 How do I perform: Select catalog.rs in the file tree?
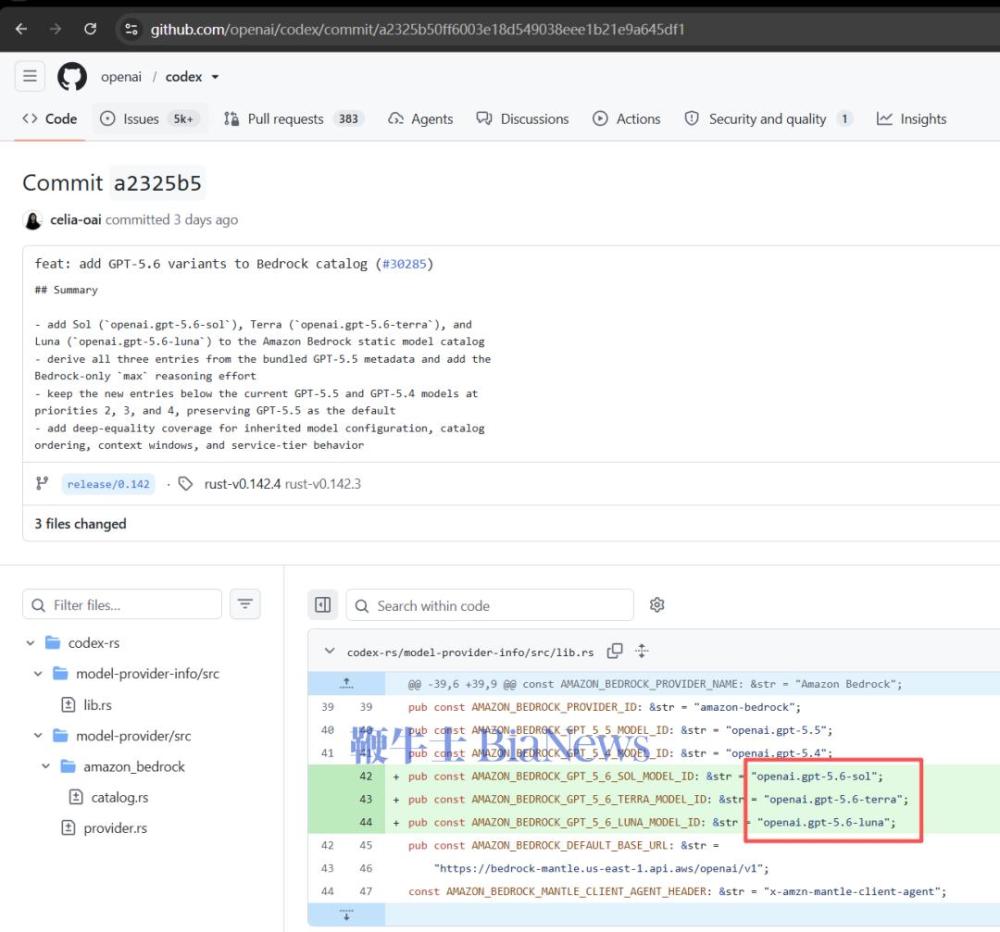coord(119,797)
